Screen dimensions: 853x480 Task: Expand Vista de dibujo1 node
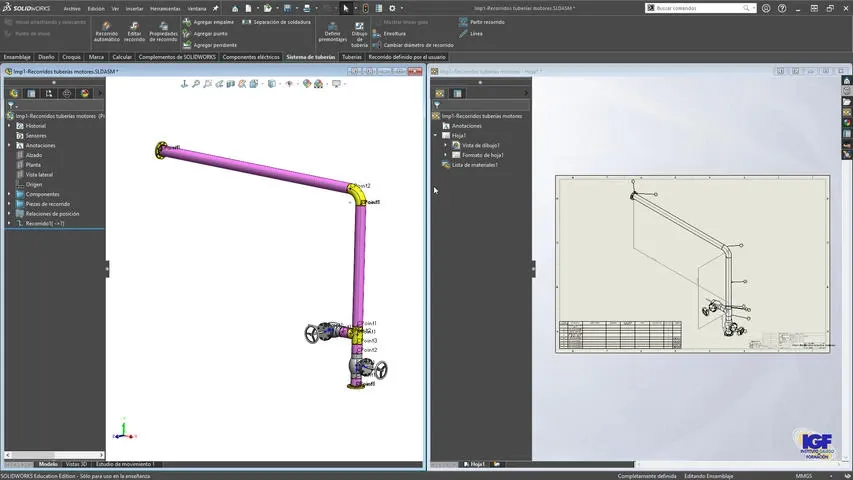446,145
